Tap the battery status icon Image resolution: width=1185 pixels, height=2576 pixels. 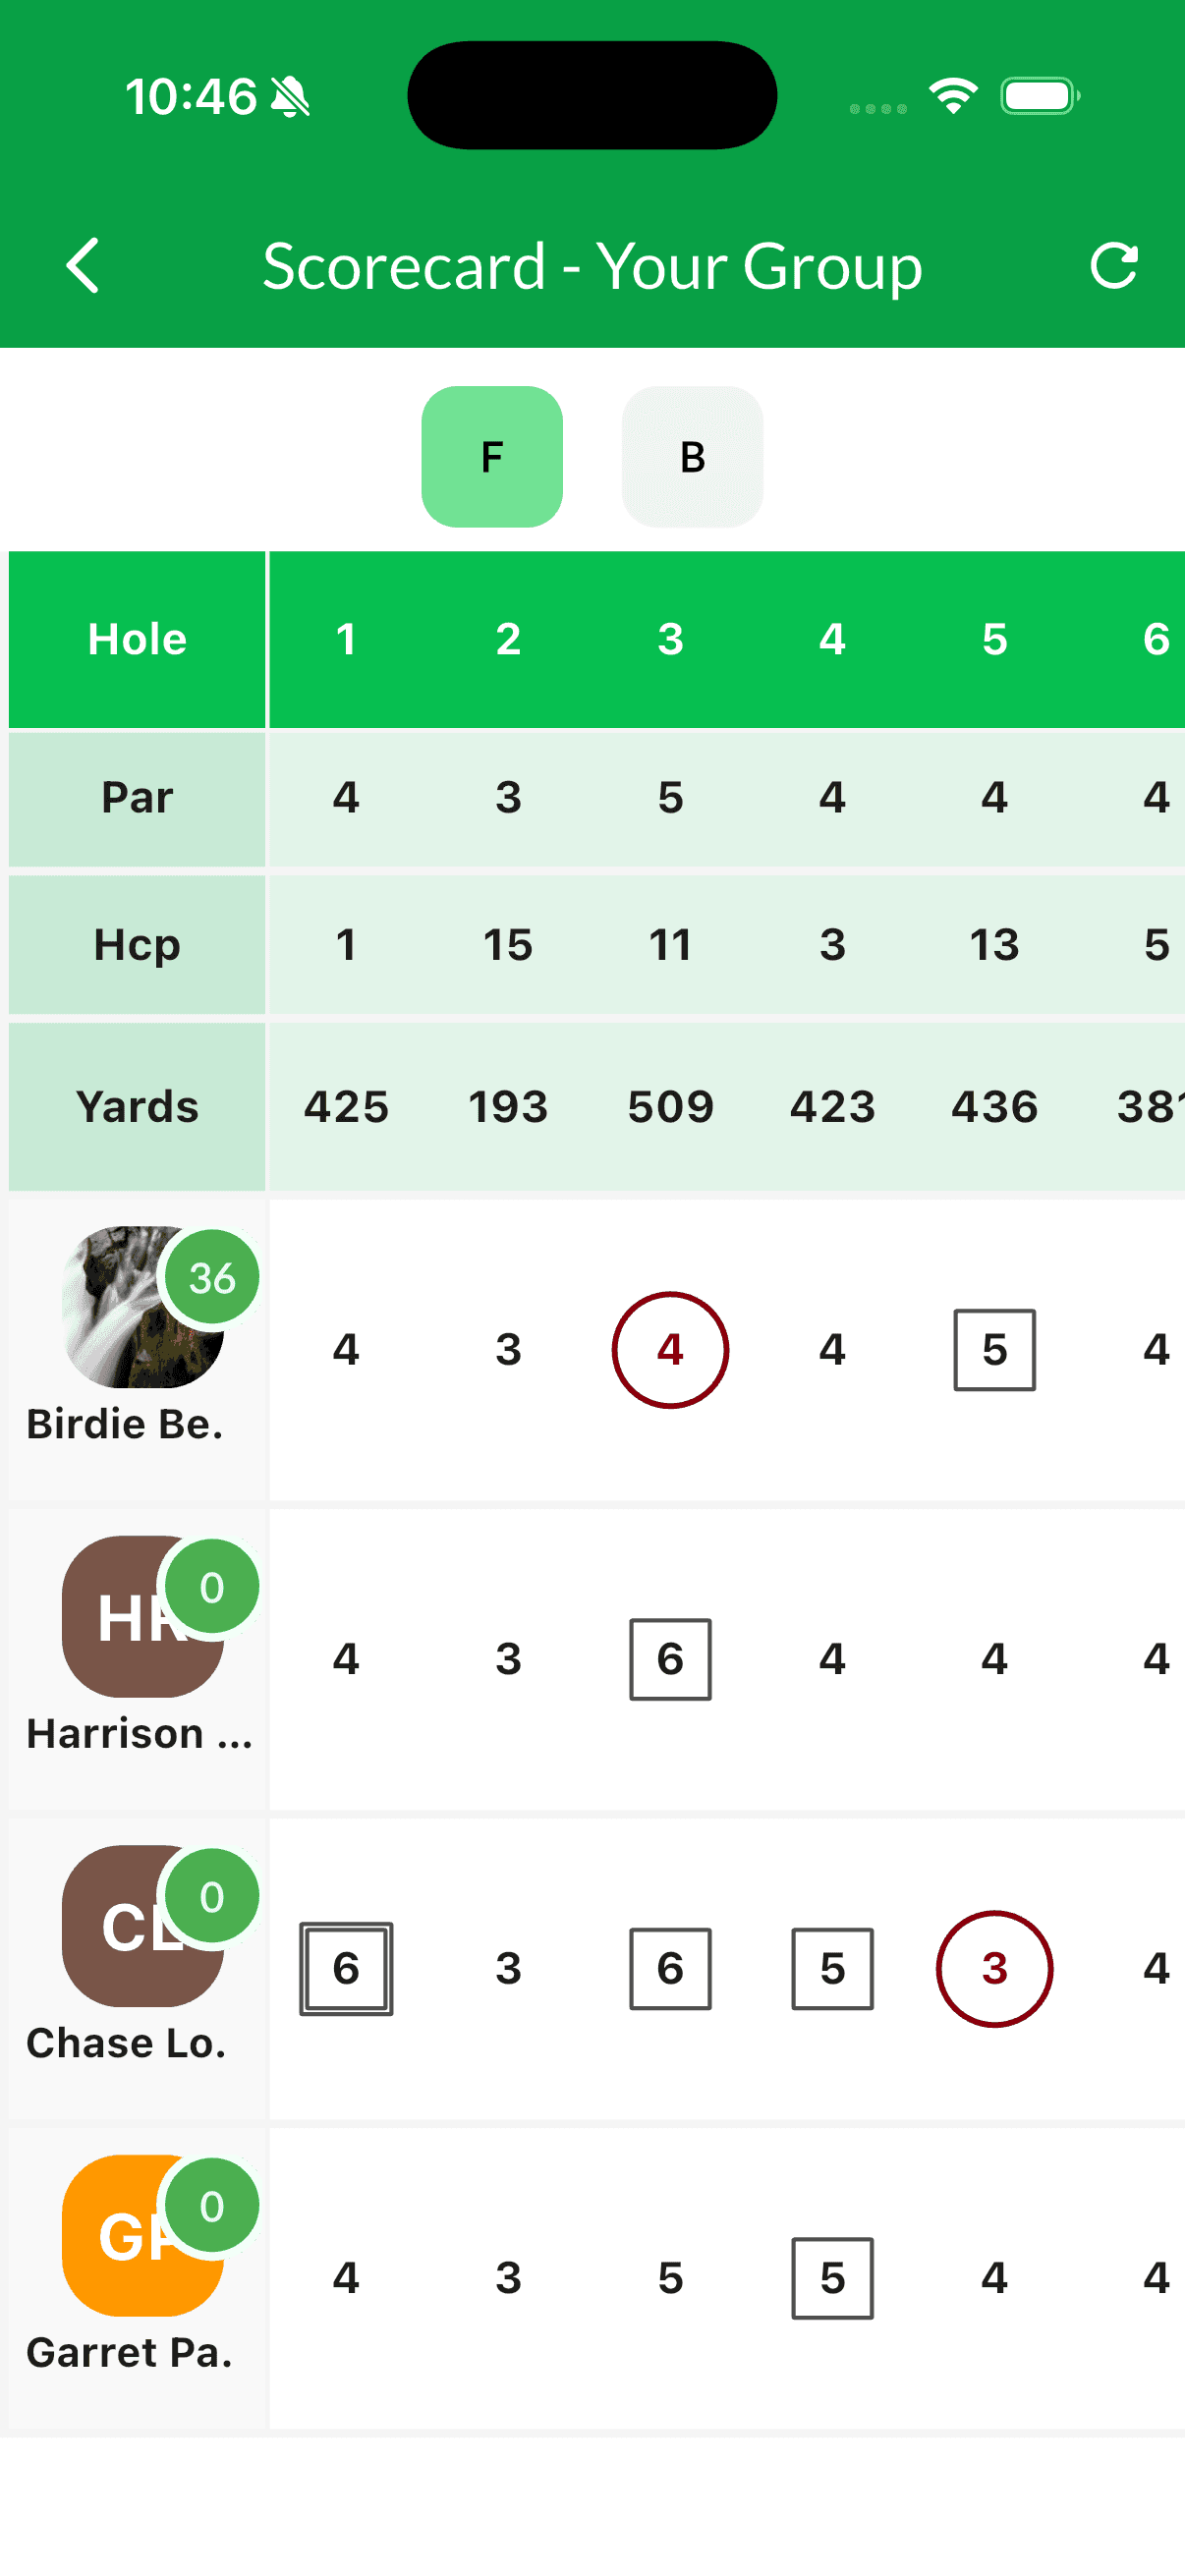coord(1039,96)
